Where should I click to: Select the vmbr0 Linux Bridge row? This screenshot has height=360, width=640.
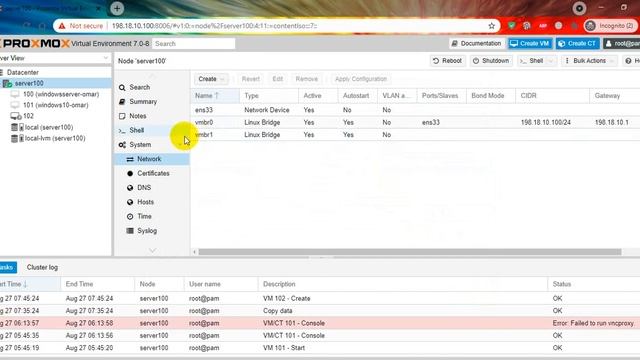pyautogui.click(x=415, y=122)
